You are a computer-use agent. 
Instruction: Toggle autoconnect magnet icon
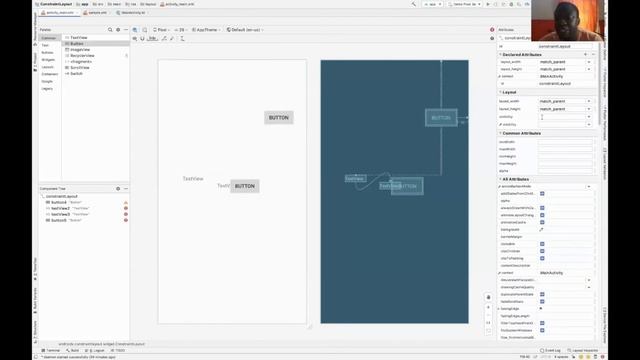point(142,38)
